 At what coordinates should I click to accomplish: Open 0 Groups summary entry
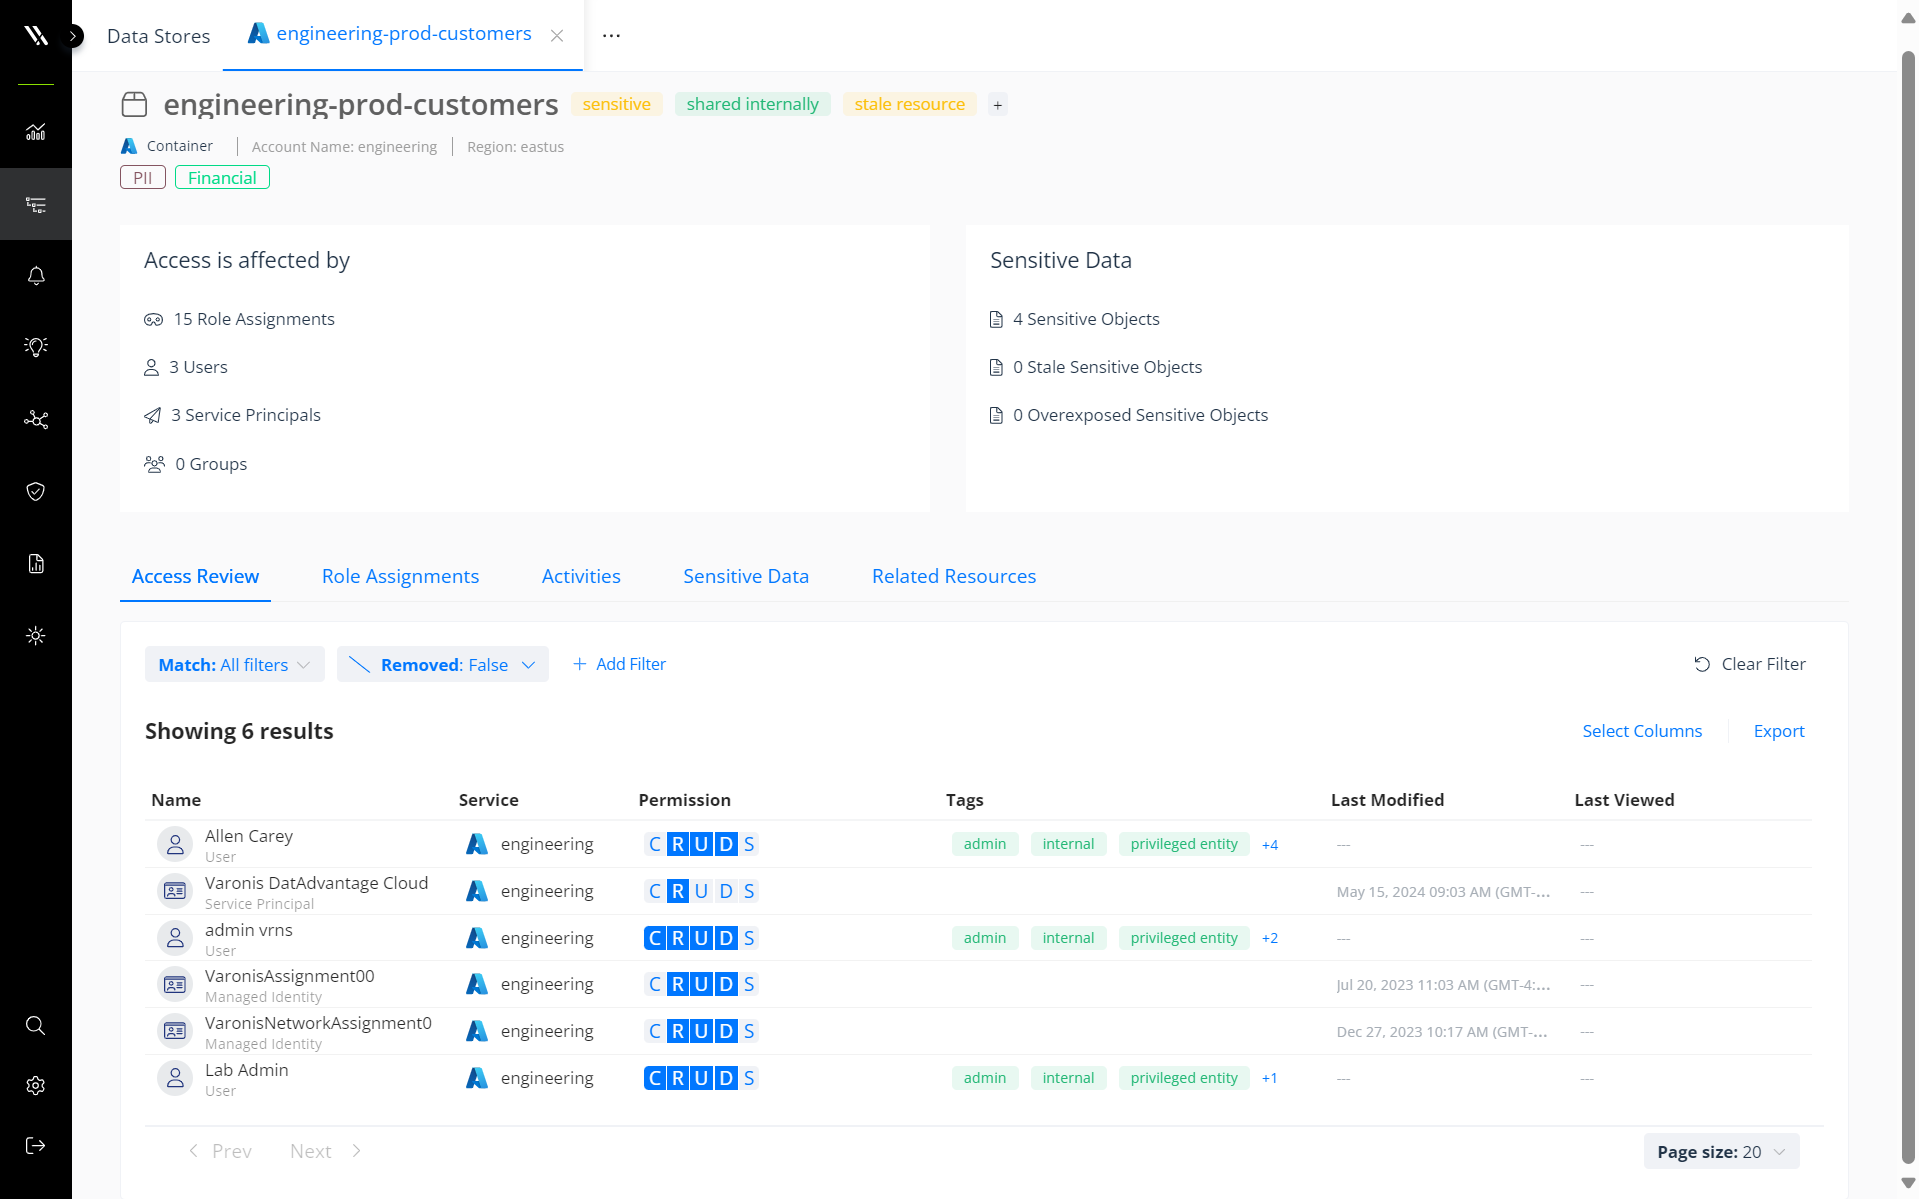point(196,464)
